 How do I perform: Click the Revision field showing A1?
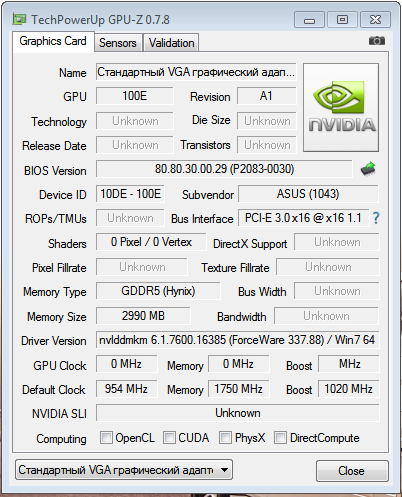pos(266,96)
